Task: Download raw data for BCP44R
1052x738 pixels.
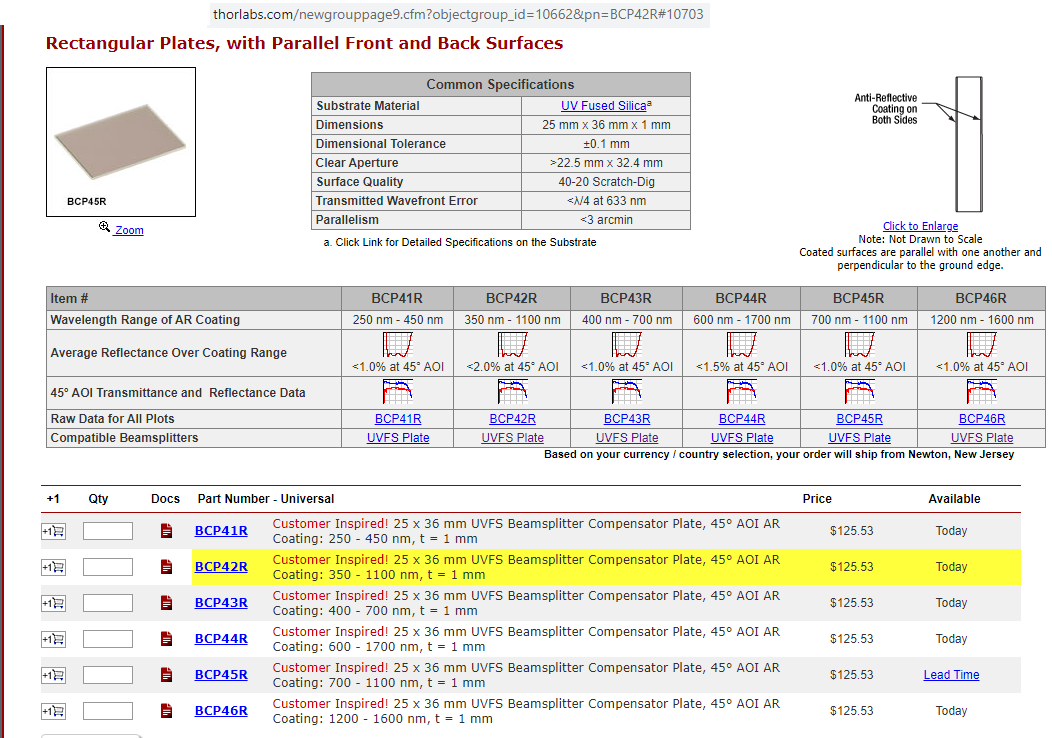Action: (x=742, y=419)
